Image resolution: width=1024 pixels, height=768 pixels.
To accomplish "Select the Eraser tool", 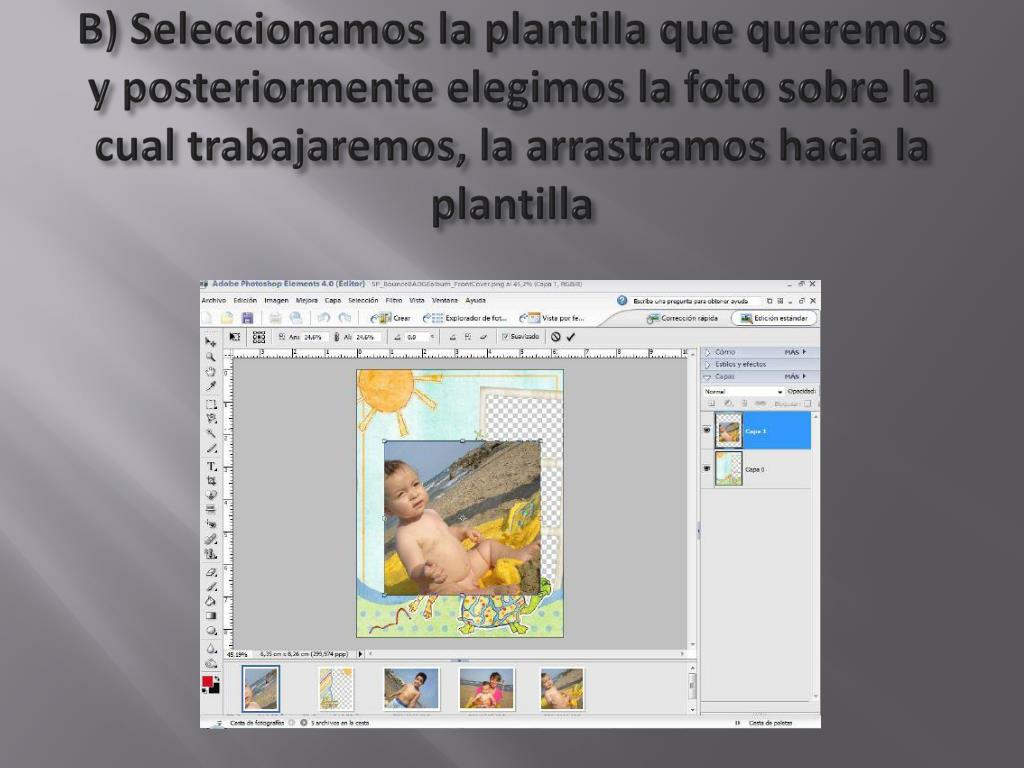I will coord(210,572).
